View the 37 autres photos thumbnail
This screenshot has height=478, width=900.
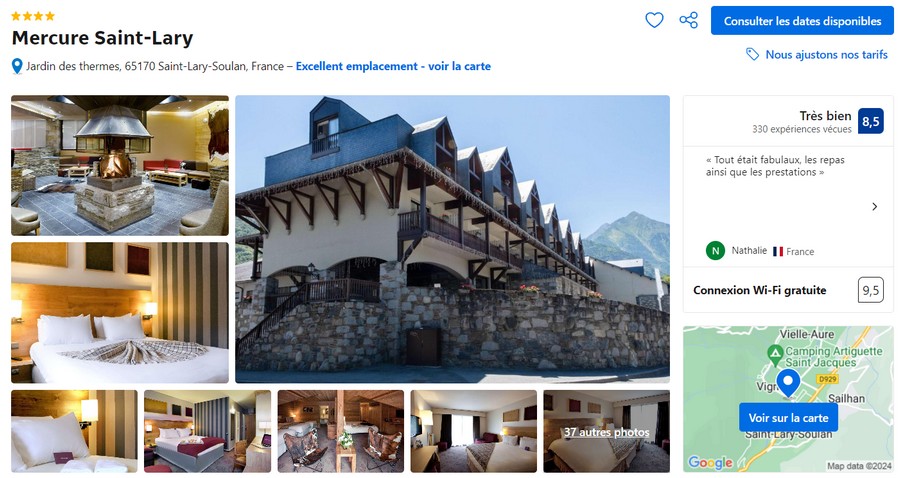pyautogui.click(x=607, y=432)
